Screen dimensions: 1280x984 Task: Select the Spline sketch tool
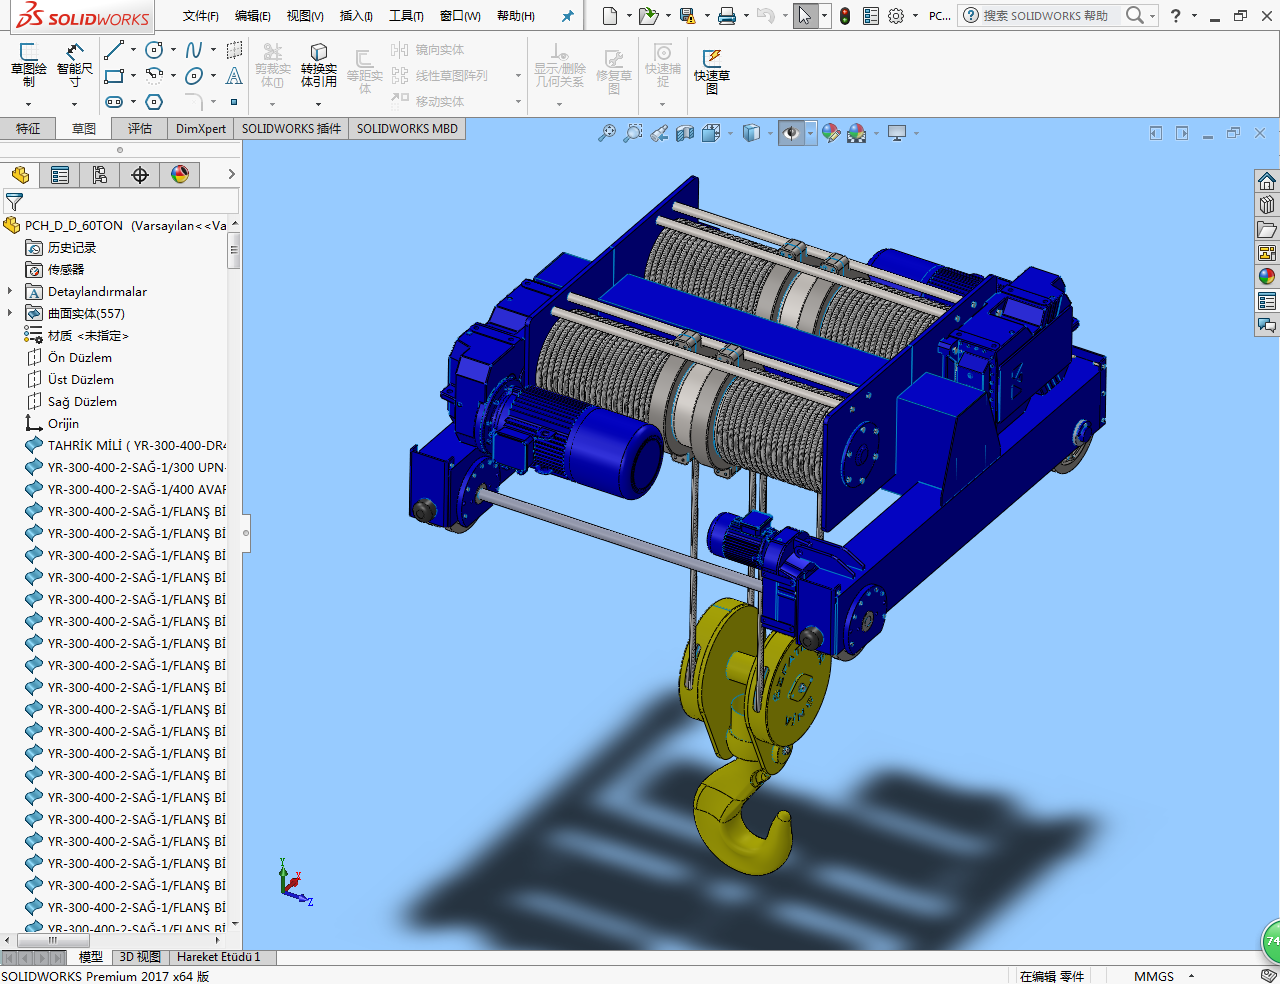tap(194, 50)
